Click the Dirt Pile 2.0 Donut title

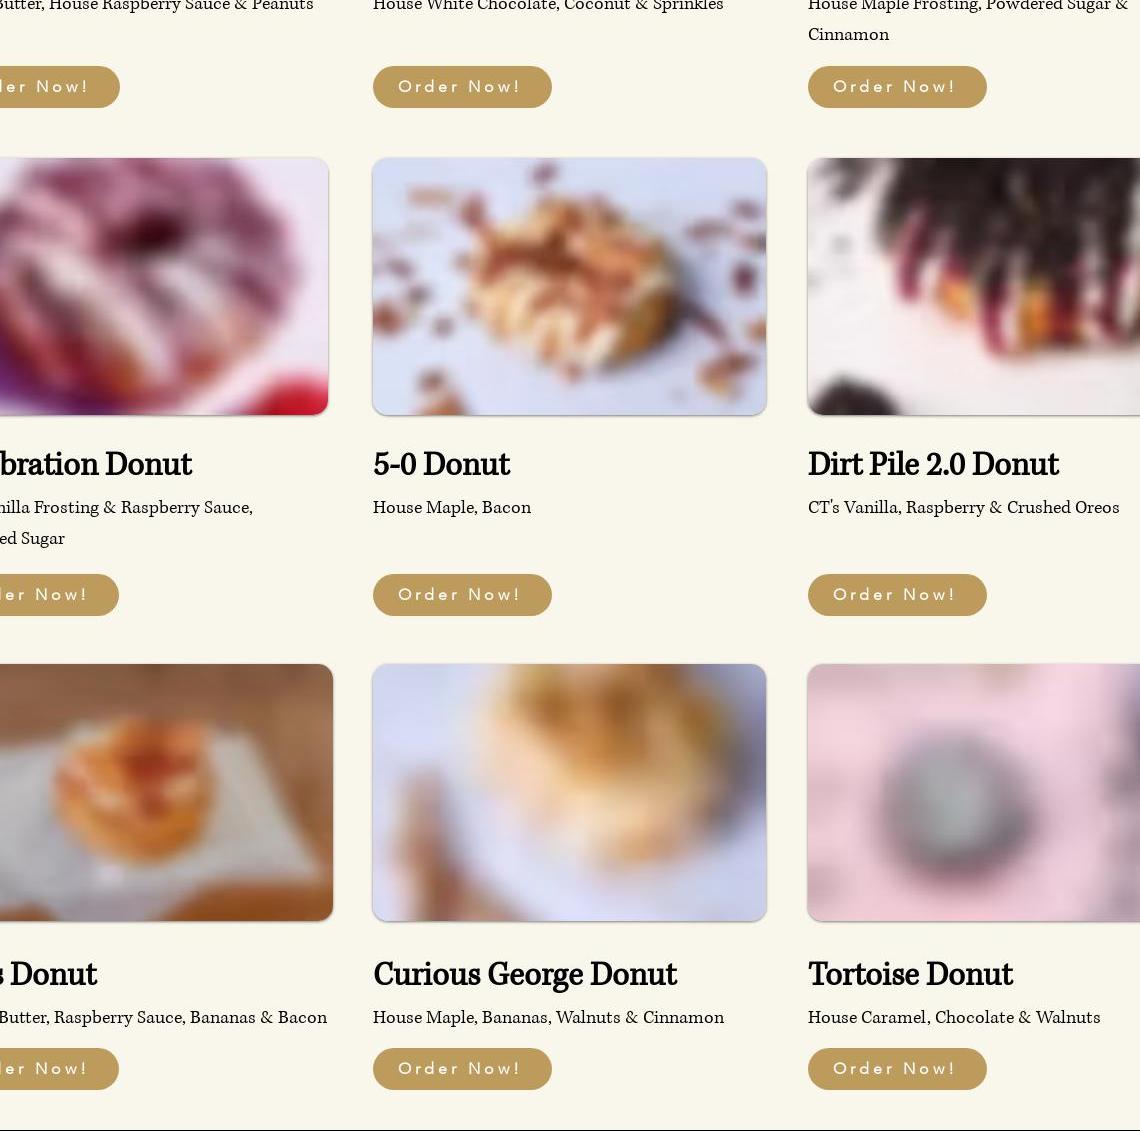pos(933,464)
